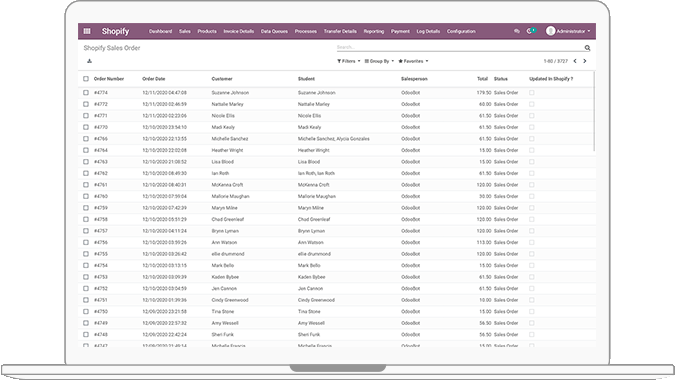
Task: Click customer Cindy Greenwood cell
Action: (230, 300)
